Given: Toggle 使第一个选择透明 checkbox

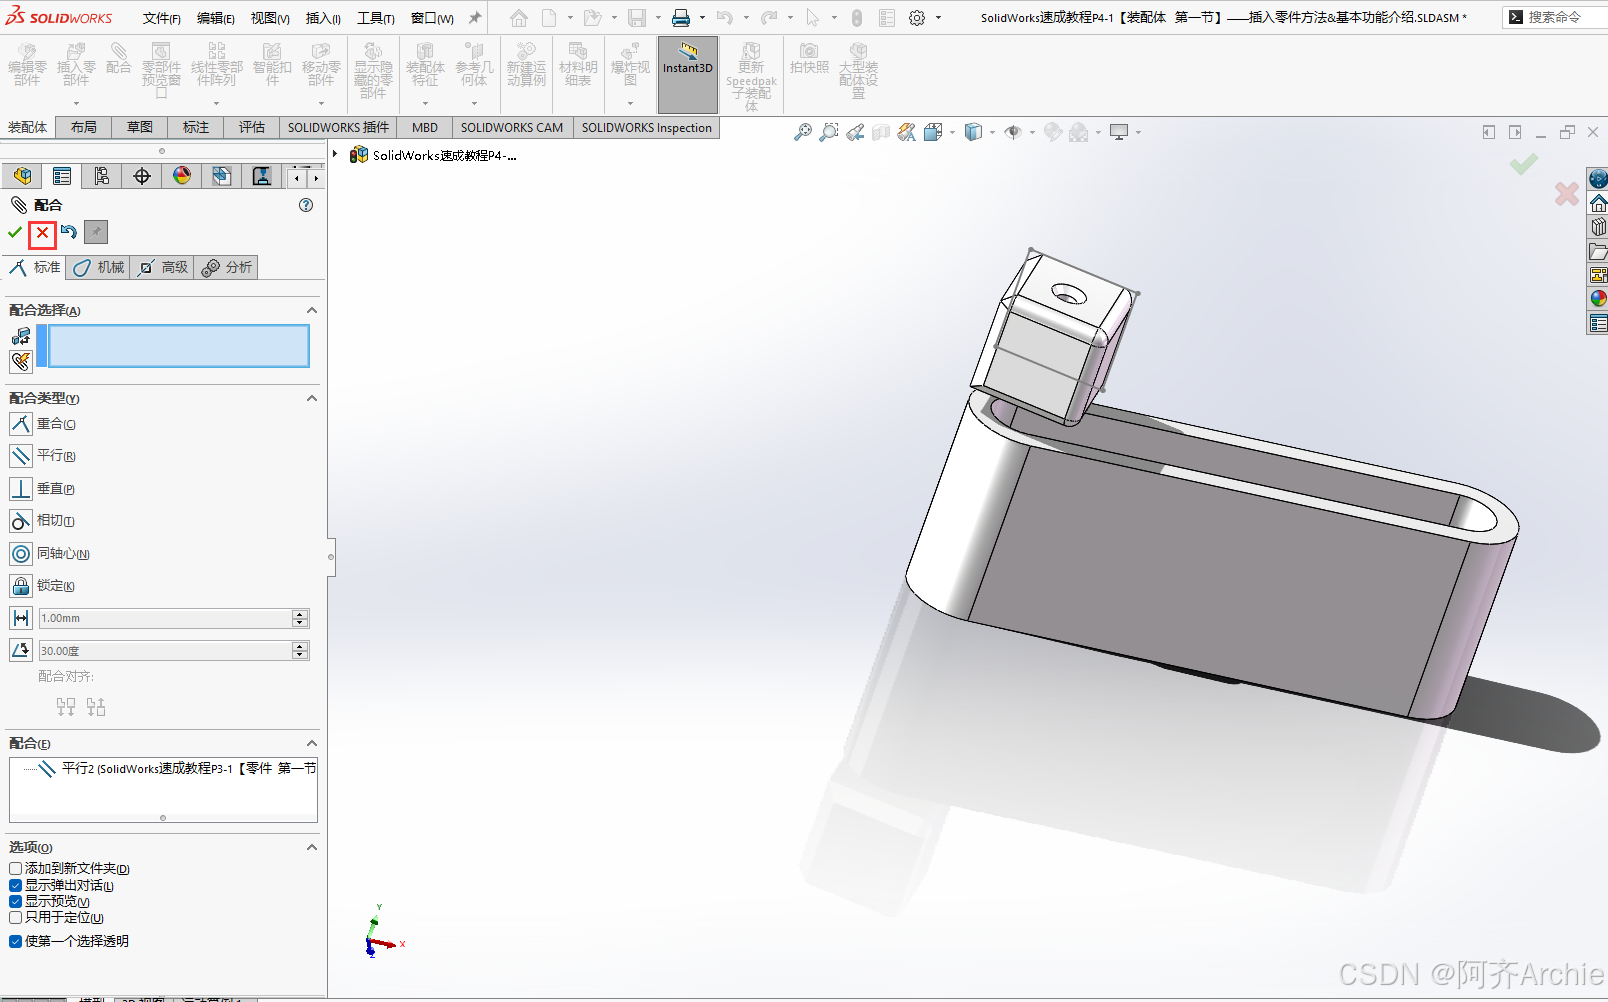Looking at the screenshot, I should [x=16, y=941].
